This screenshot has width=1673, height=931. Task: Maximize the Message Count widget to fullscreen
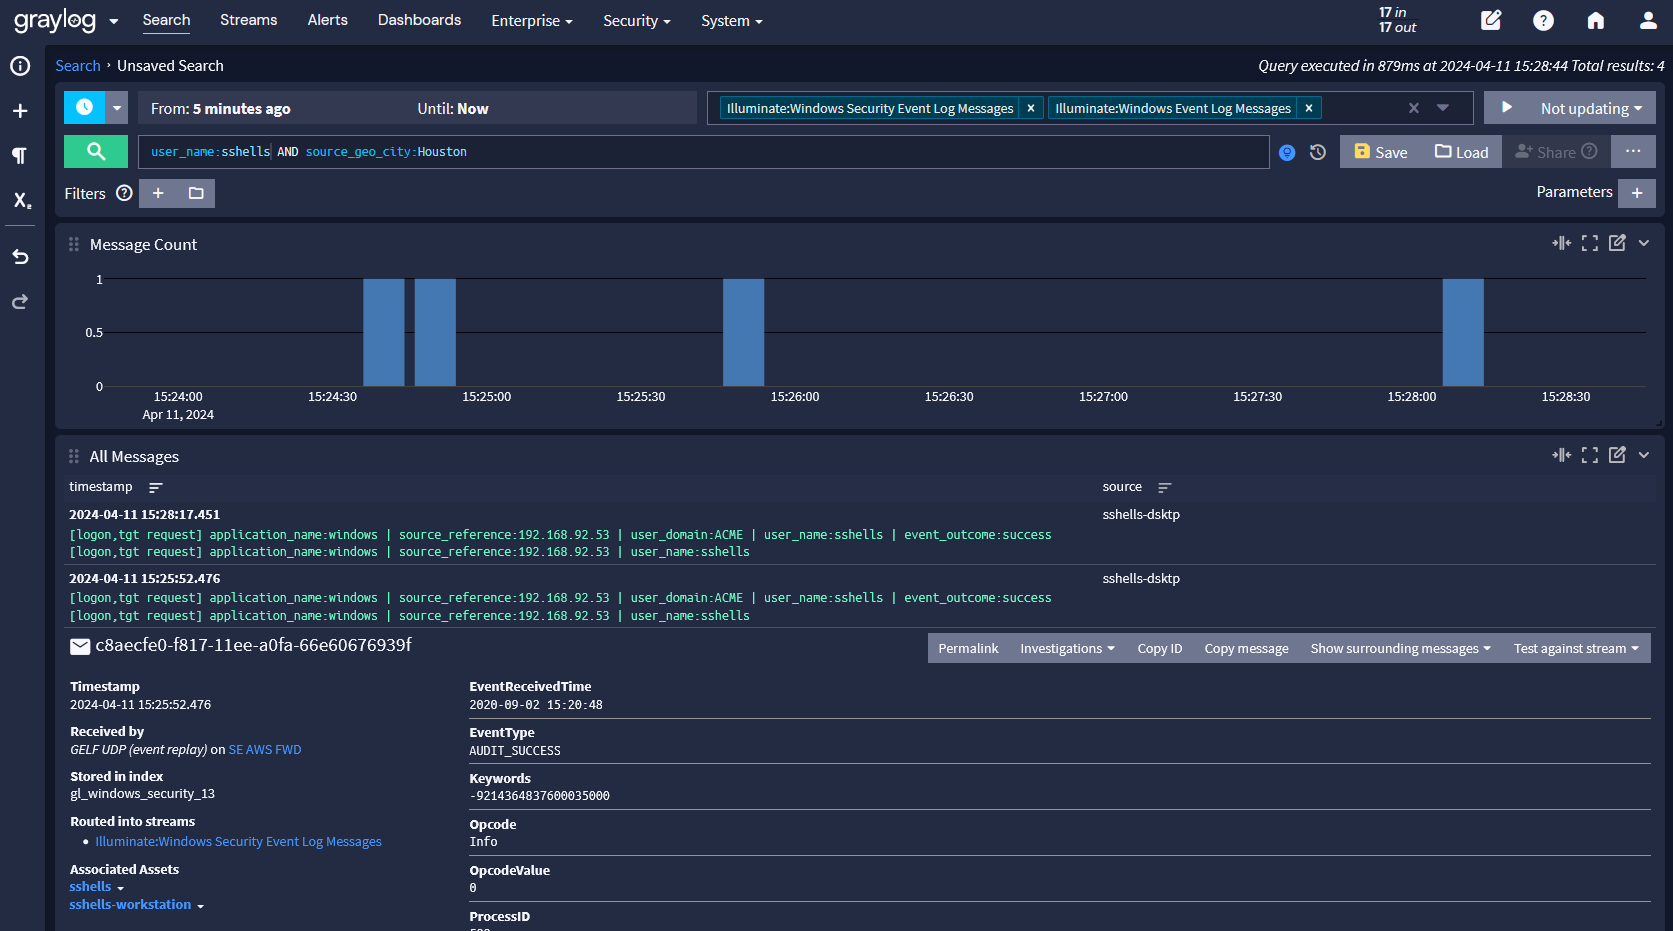point(1589,243)
